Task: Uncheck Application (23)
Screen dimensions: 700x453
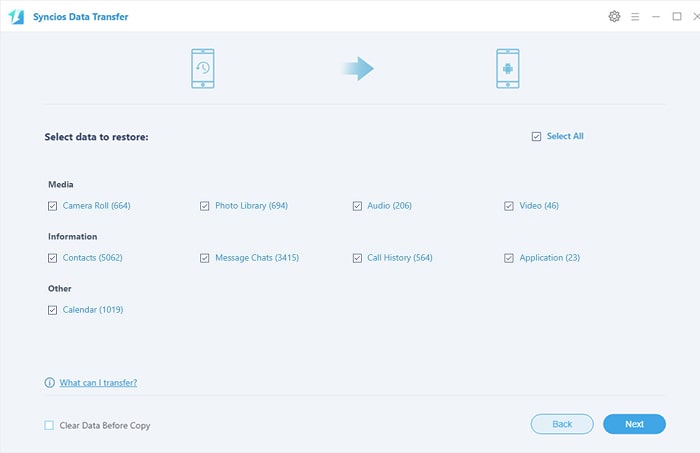Action: click(x=509, y=258)
